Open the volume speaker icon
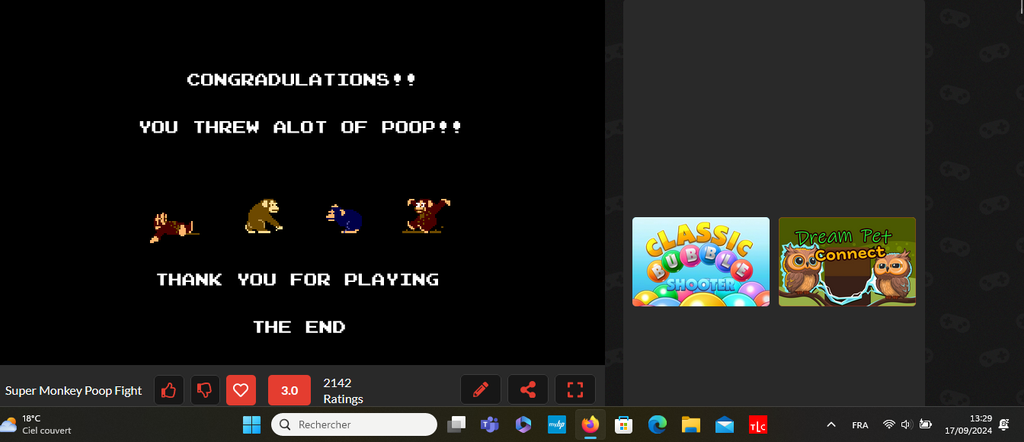This screenshot has width=1024, height=442. (x=906, y=424)
